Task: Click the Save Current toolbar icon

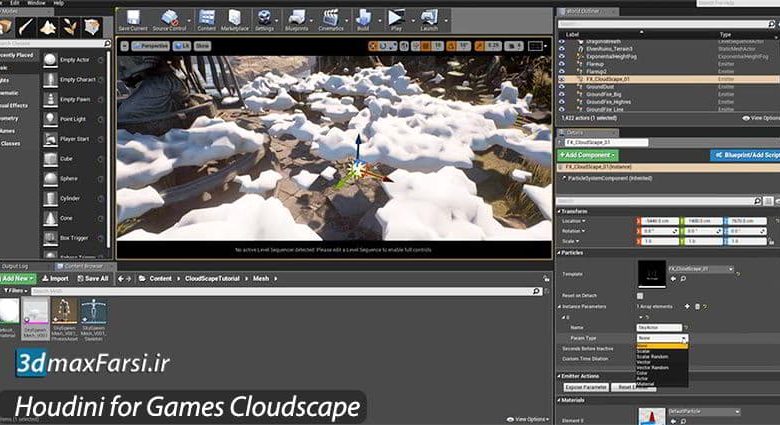Action: pyautogui.click(x=133, y=18)
